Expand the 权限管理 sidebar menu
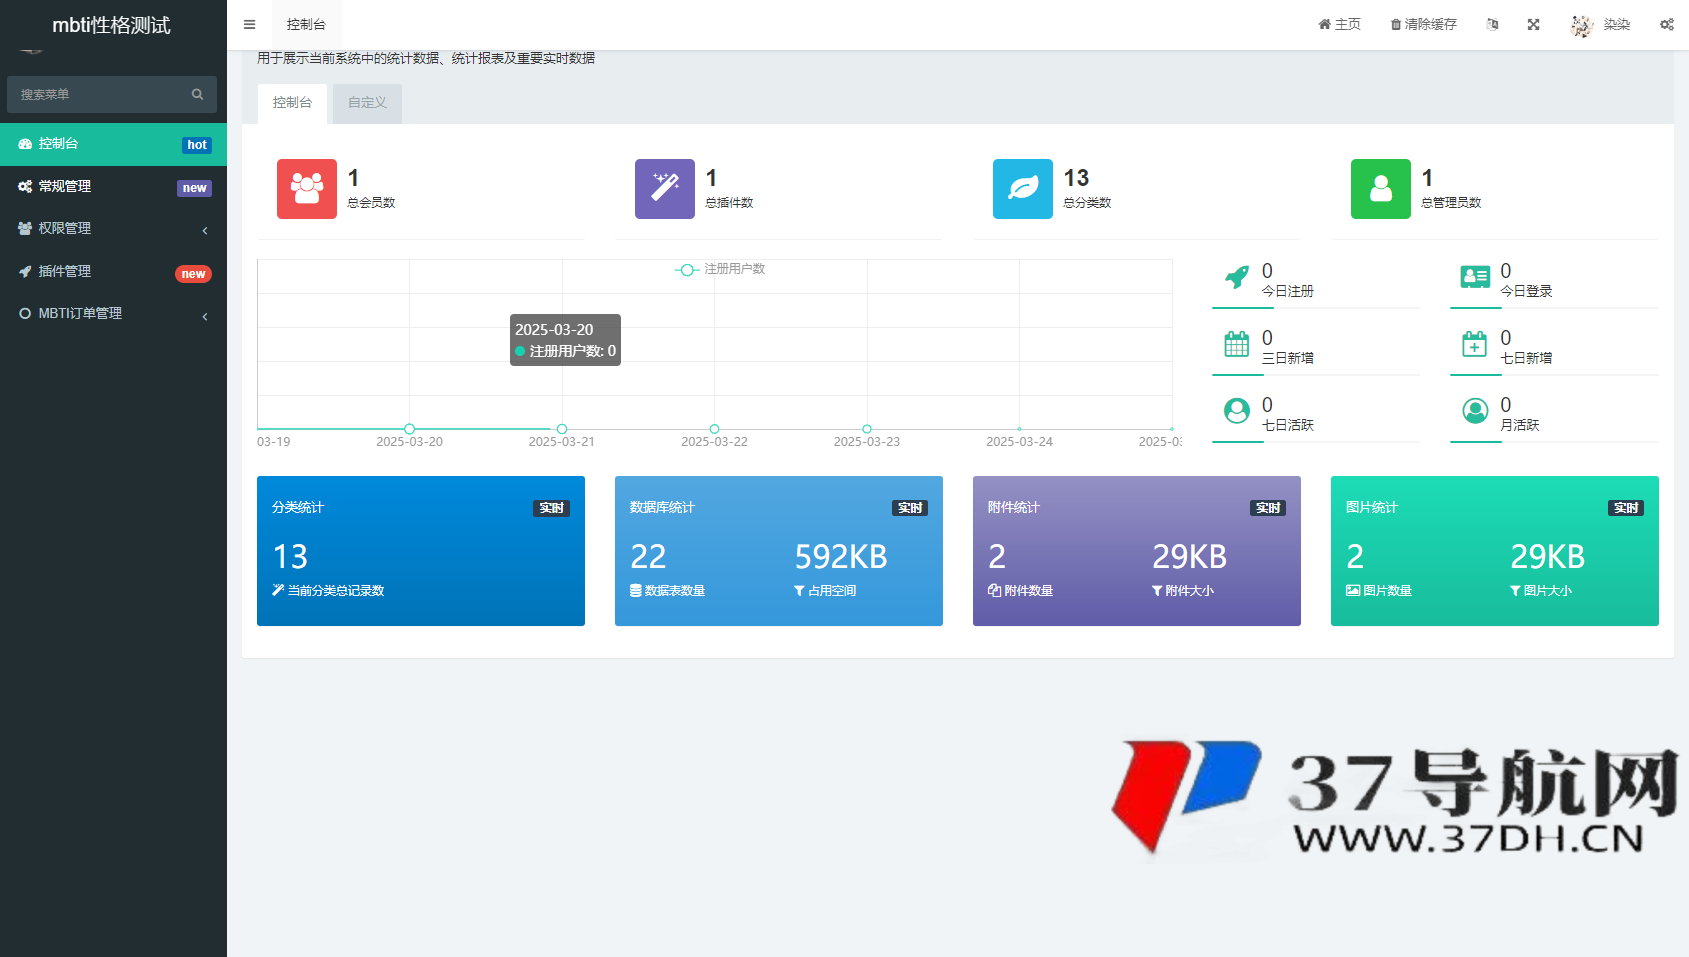The image size is (1689, 957). (x=113, y=229)
